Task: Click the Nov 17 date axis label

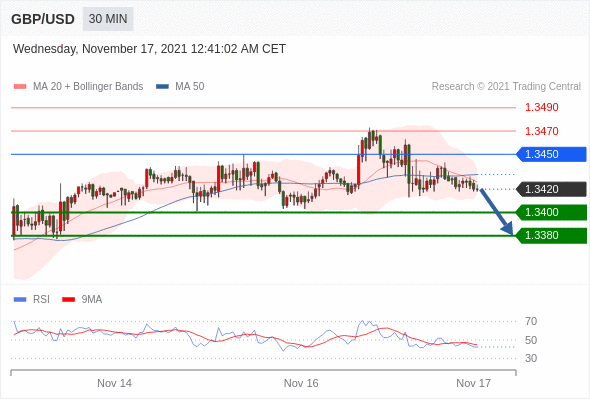Action: coord(473,383)
